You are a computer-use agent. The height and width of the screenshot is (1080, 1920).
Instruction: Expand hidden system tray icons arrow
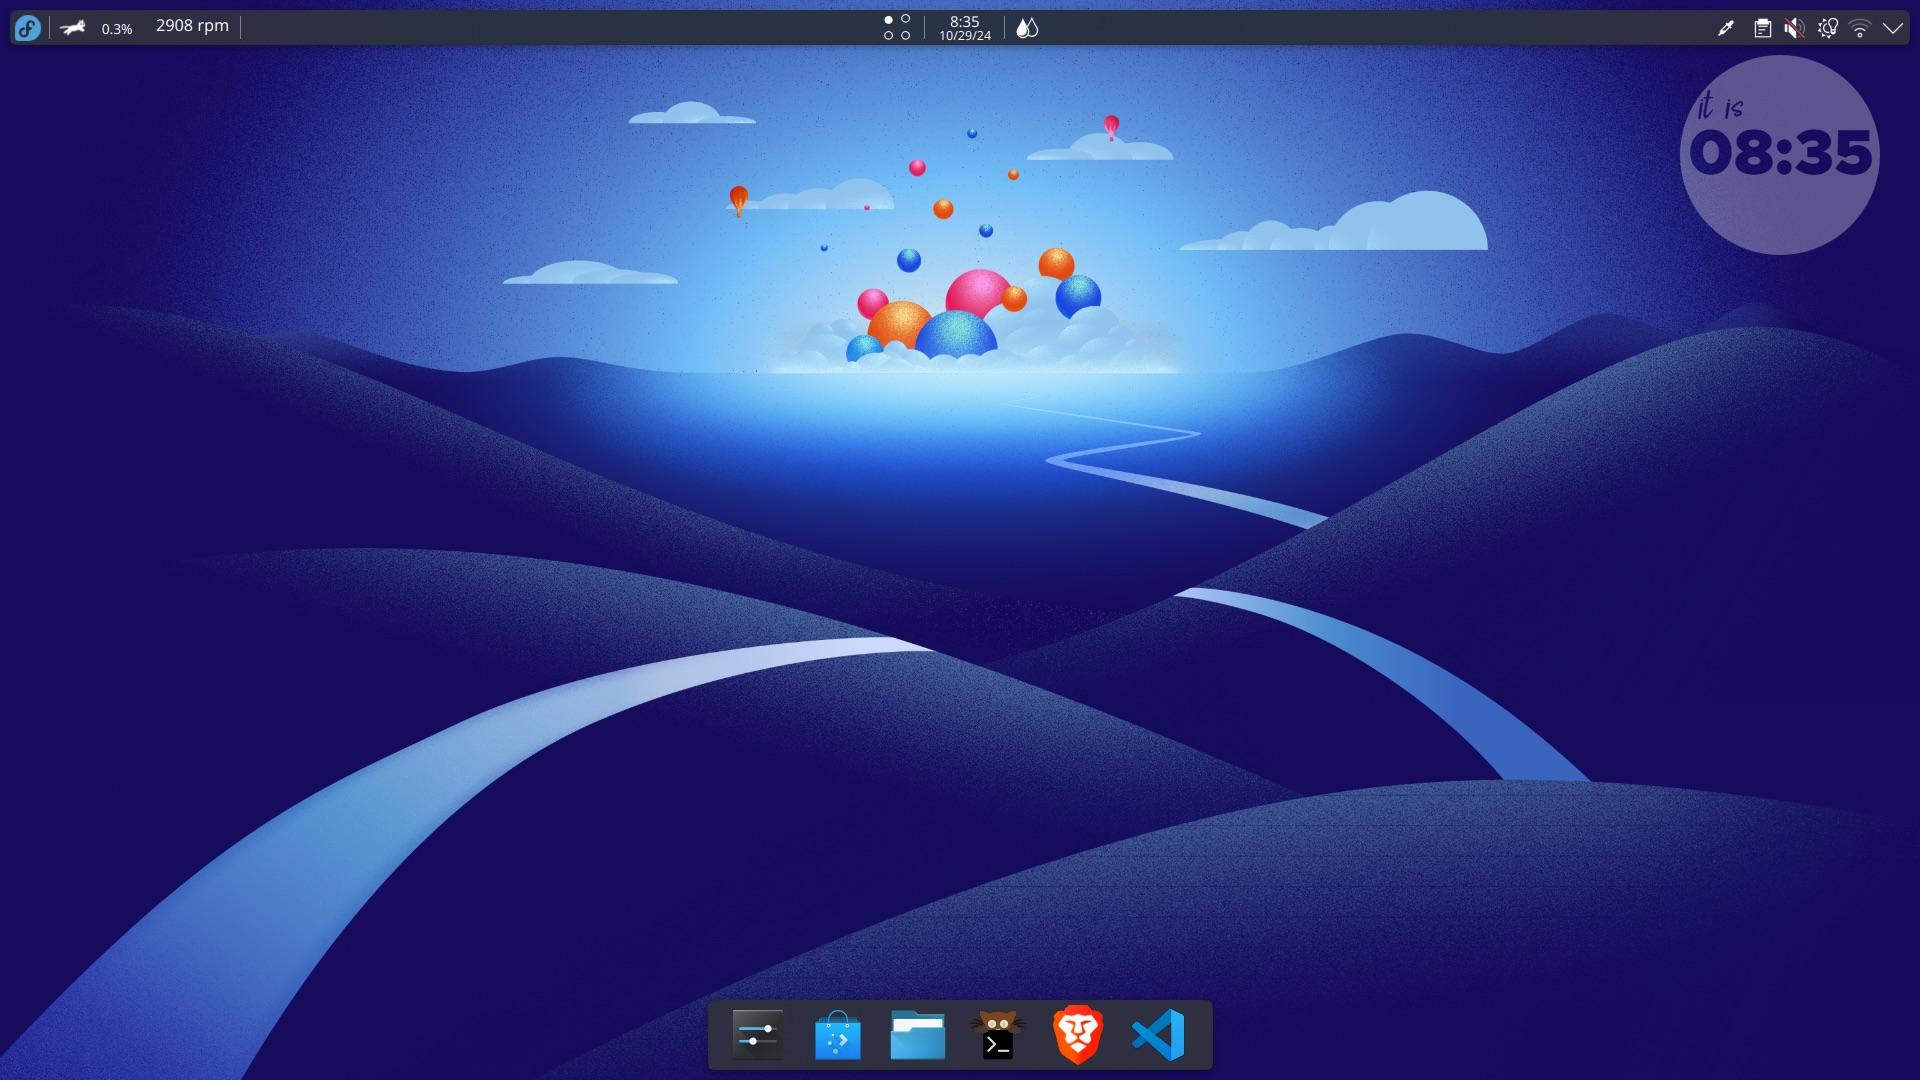pyautogui.click(x=1893, y=28)
